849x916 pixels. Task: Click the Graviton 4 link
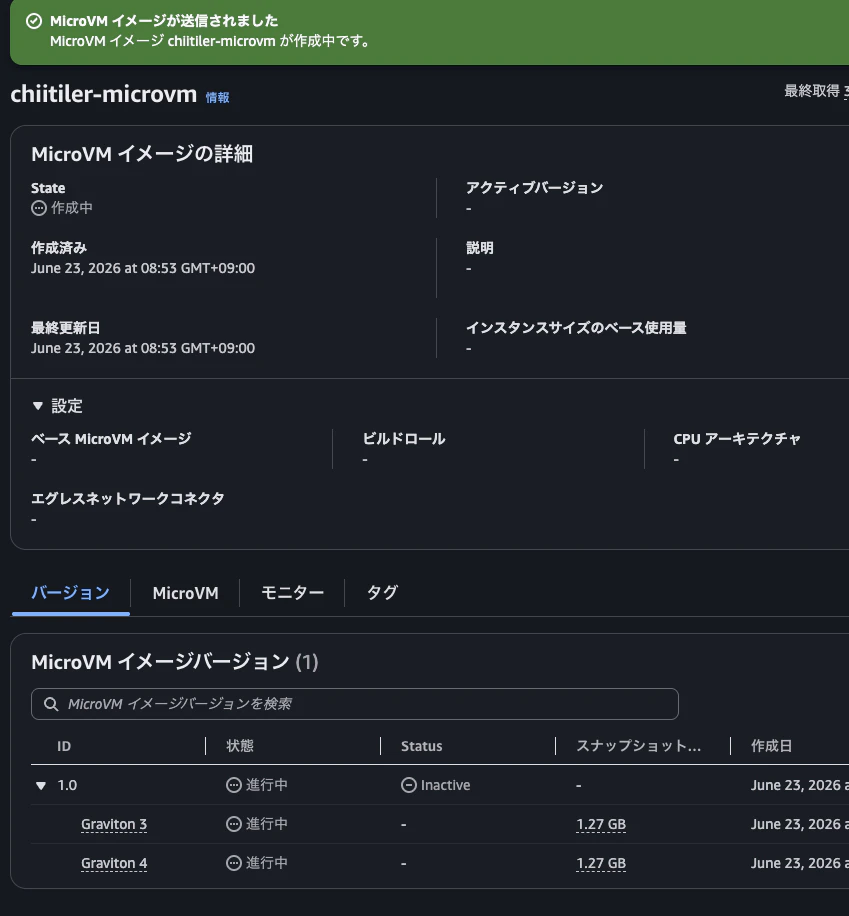click(x=114, y=863)
